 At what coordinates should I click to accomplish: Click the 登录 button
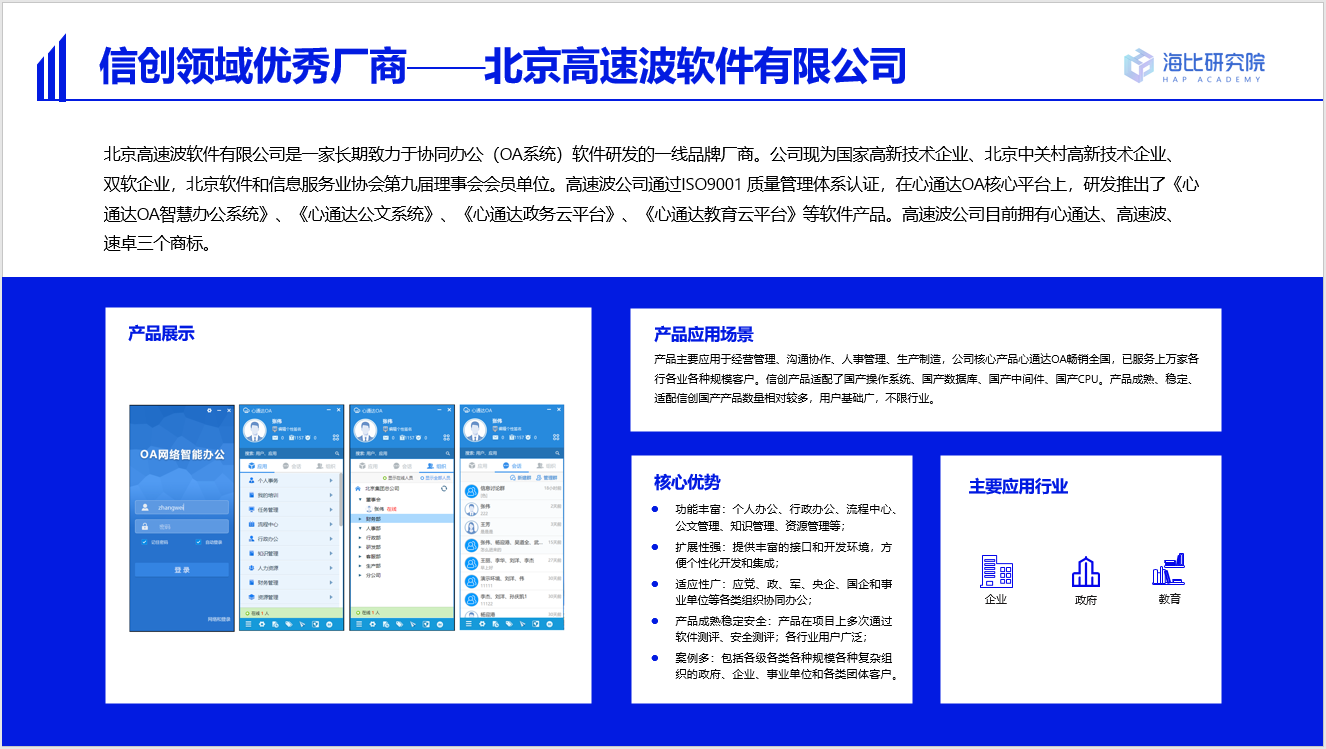(x=182, y=570)
